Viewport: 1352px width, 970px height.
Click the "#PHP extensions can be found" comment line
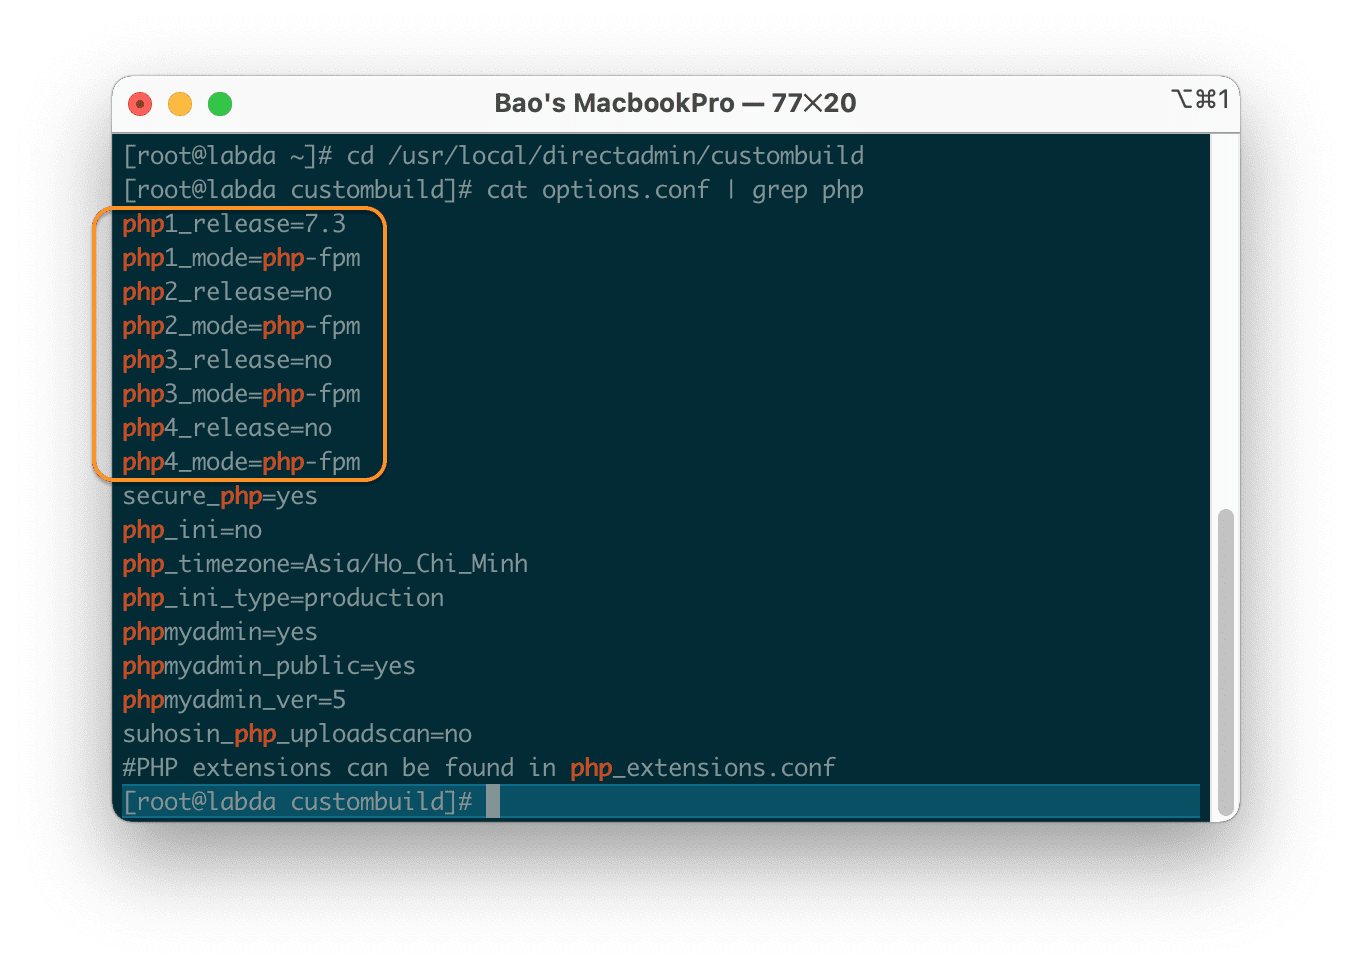pos(479,769)
